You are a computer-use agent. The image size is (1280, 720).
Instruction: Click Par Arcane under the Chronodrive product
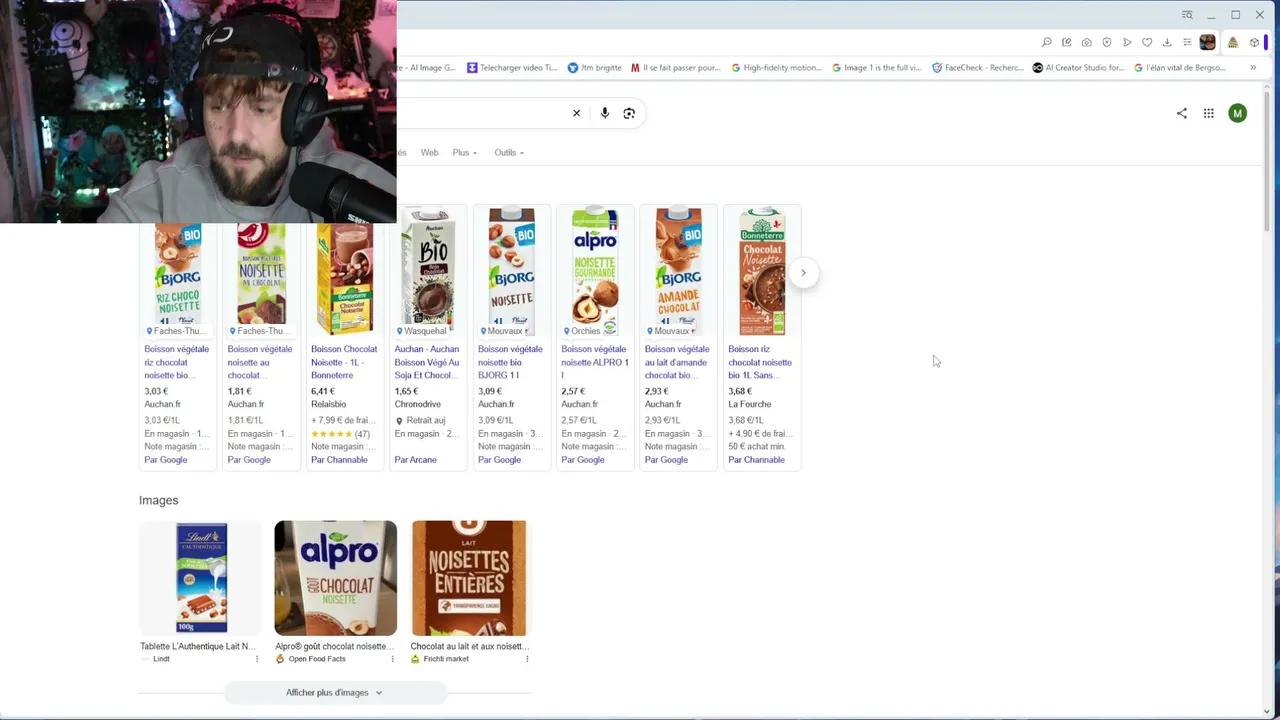415,460
